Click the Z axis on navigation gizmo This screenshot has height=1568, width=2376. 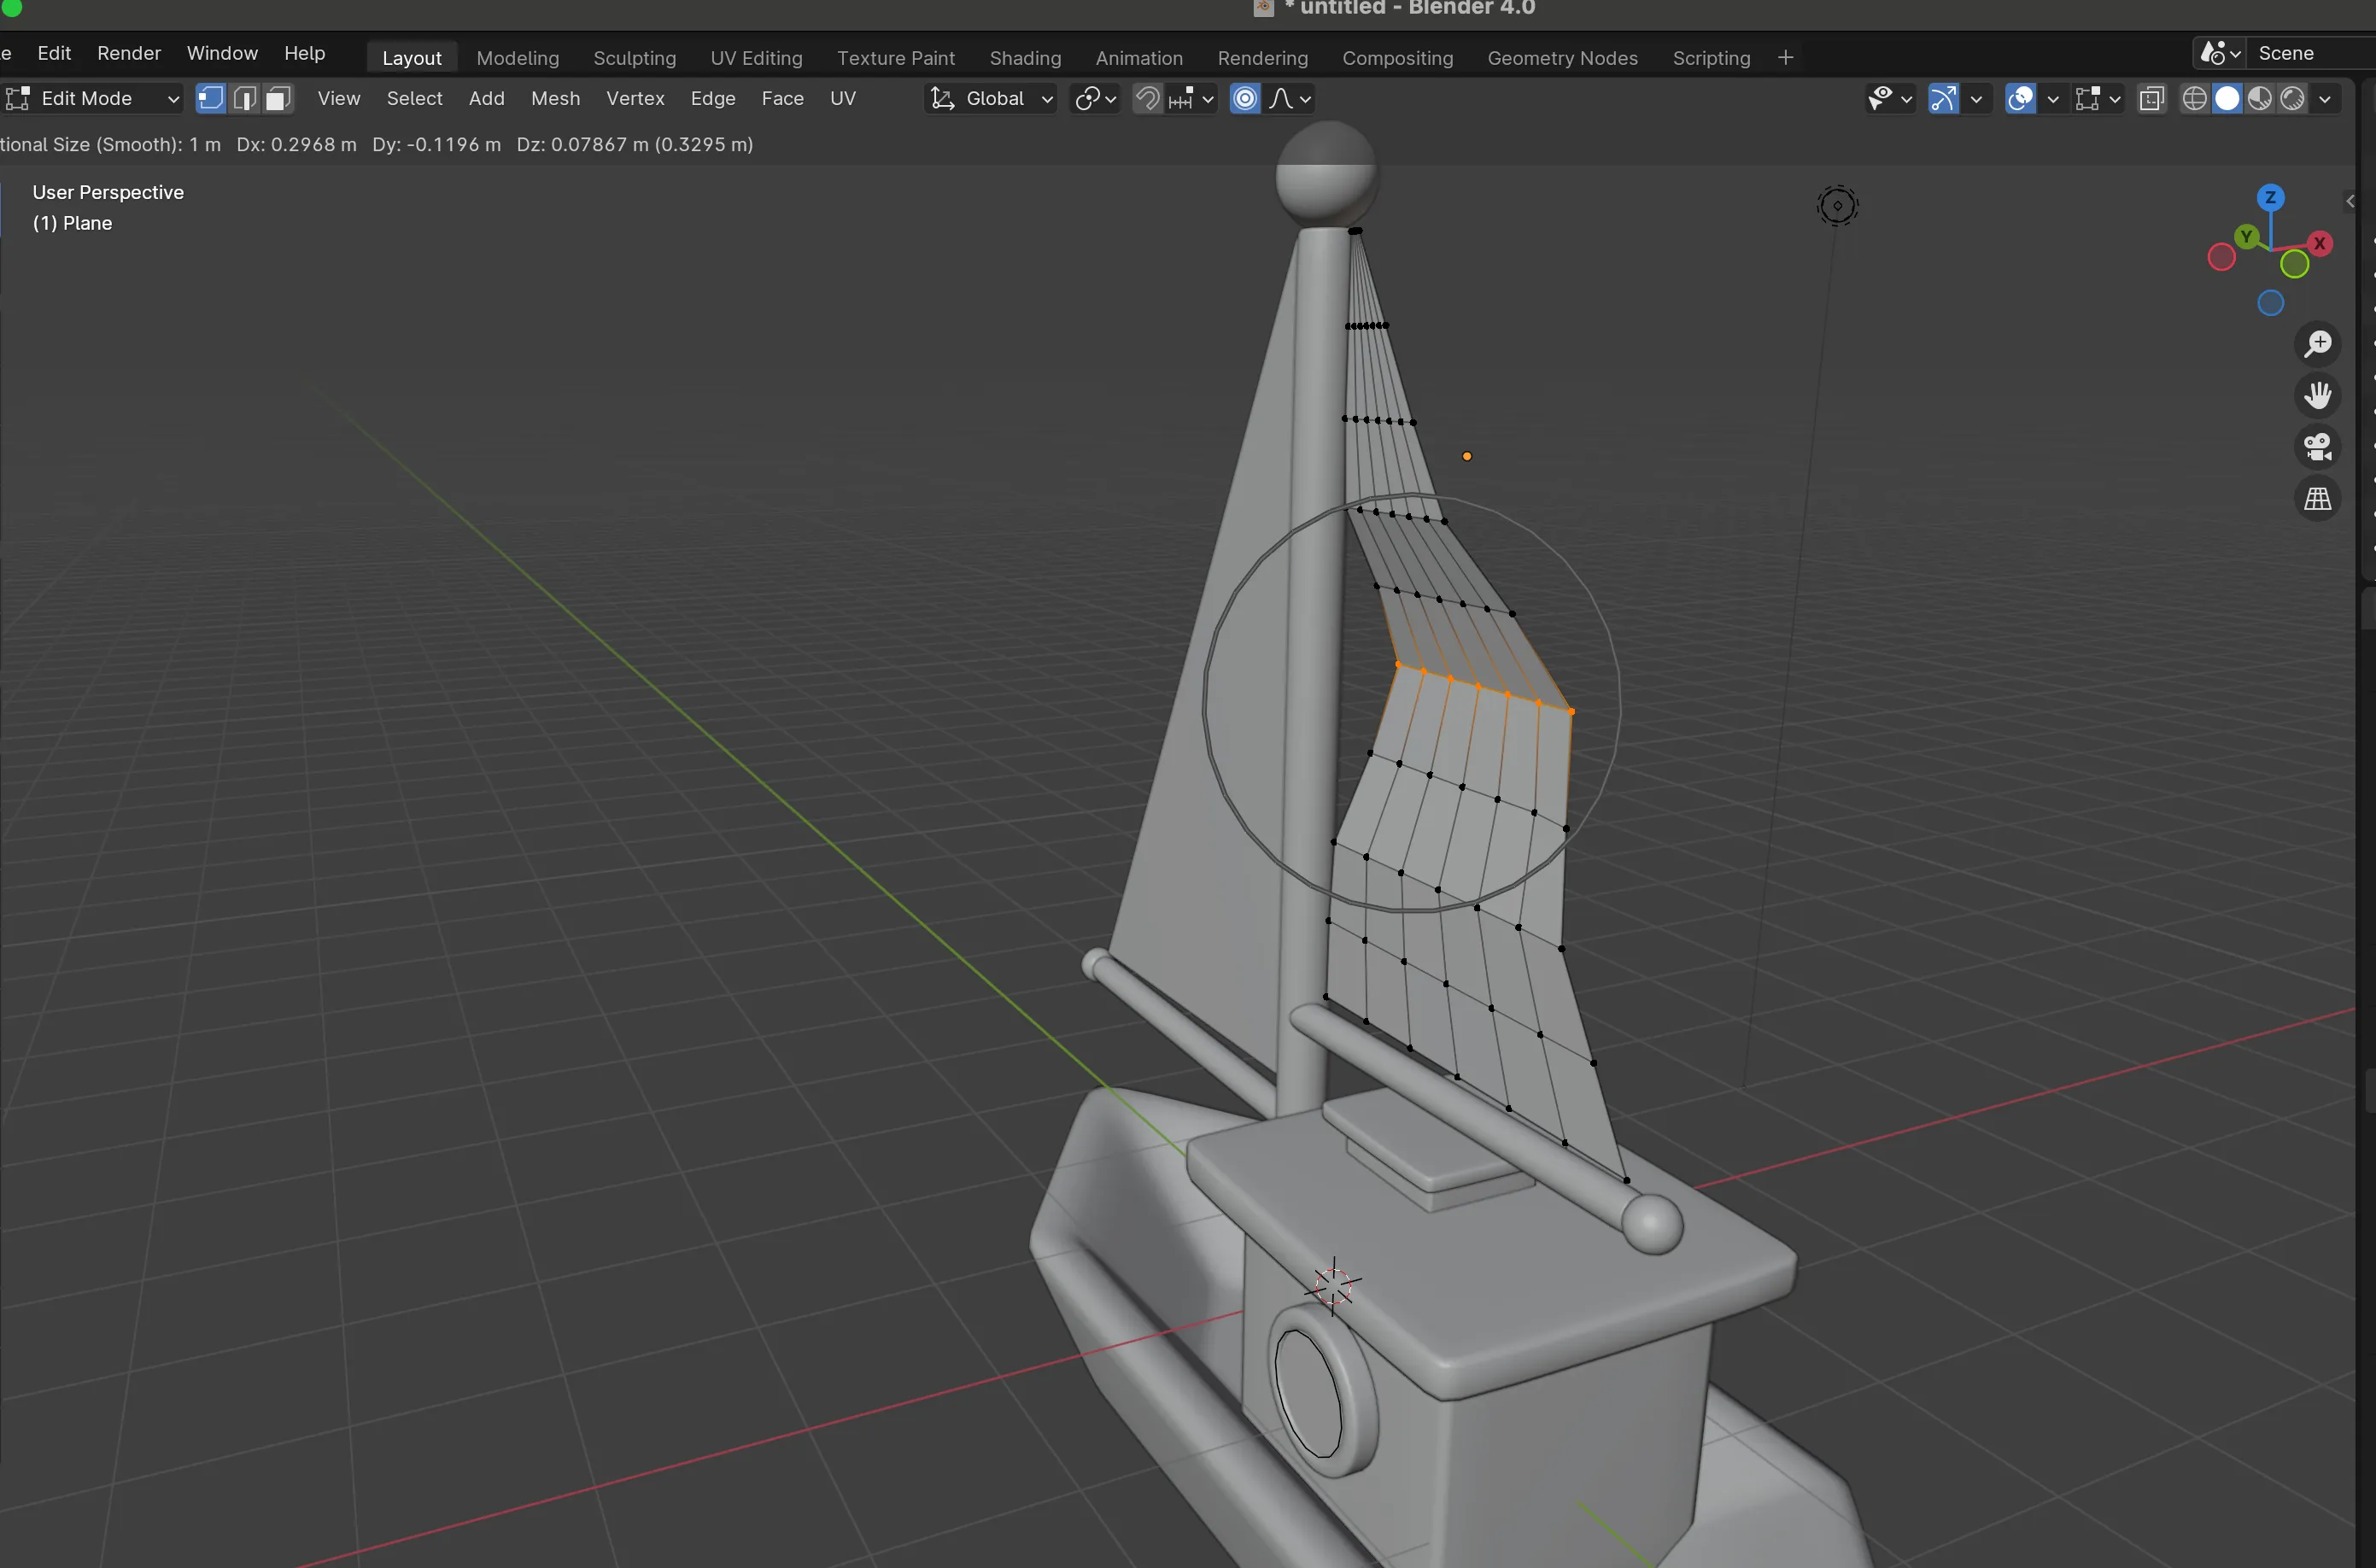coord(2271,197)
